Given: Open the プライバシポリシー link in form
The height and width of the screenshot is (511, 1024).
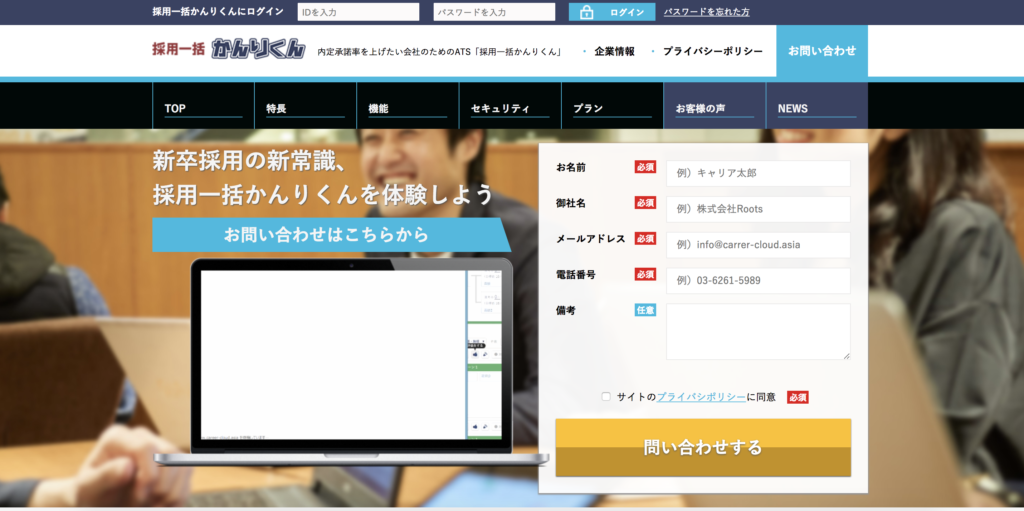Looking at the screenshot, I should pyautogui.click(x=701, y=397).
